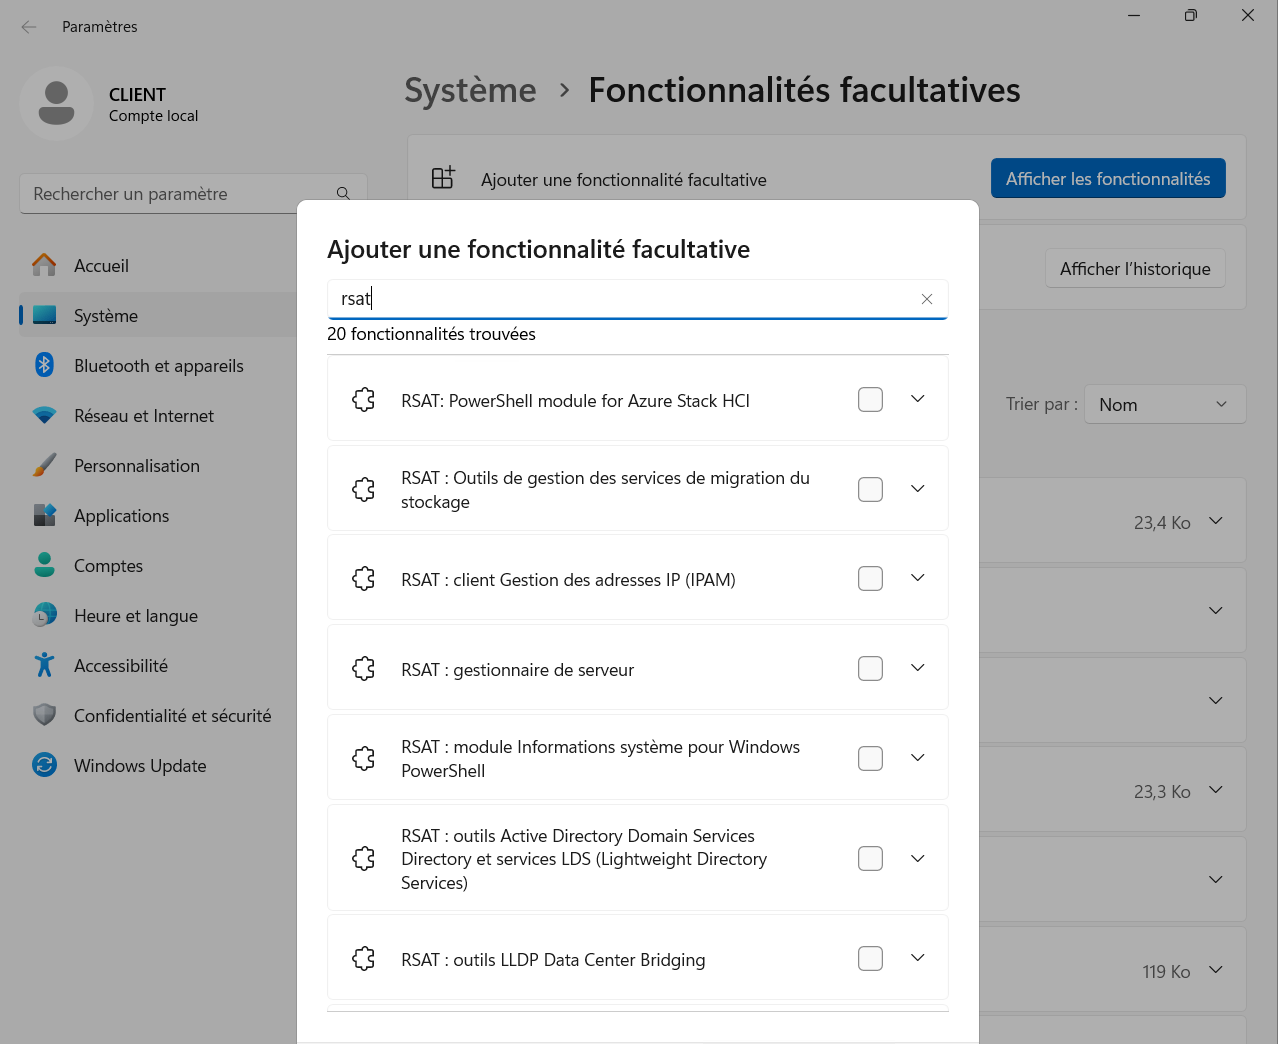Tick the RSAT gestionnaire de serveur checkbox
This screenshot has height=1044, width=1278.
[x=870, y=669]
